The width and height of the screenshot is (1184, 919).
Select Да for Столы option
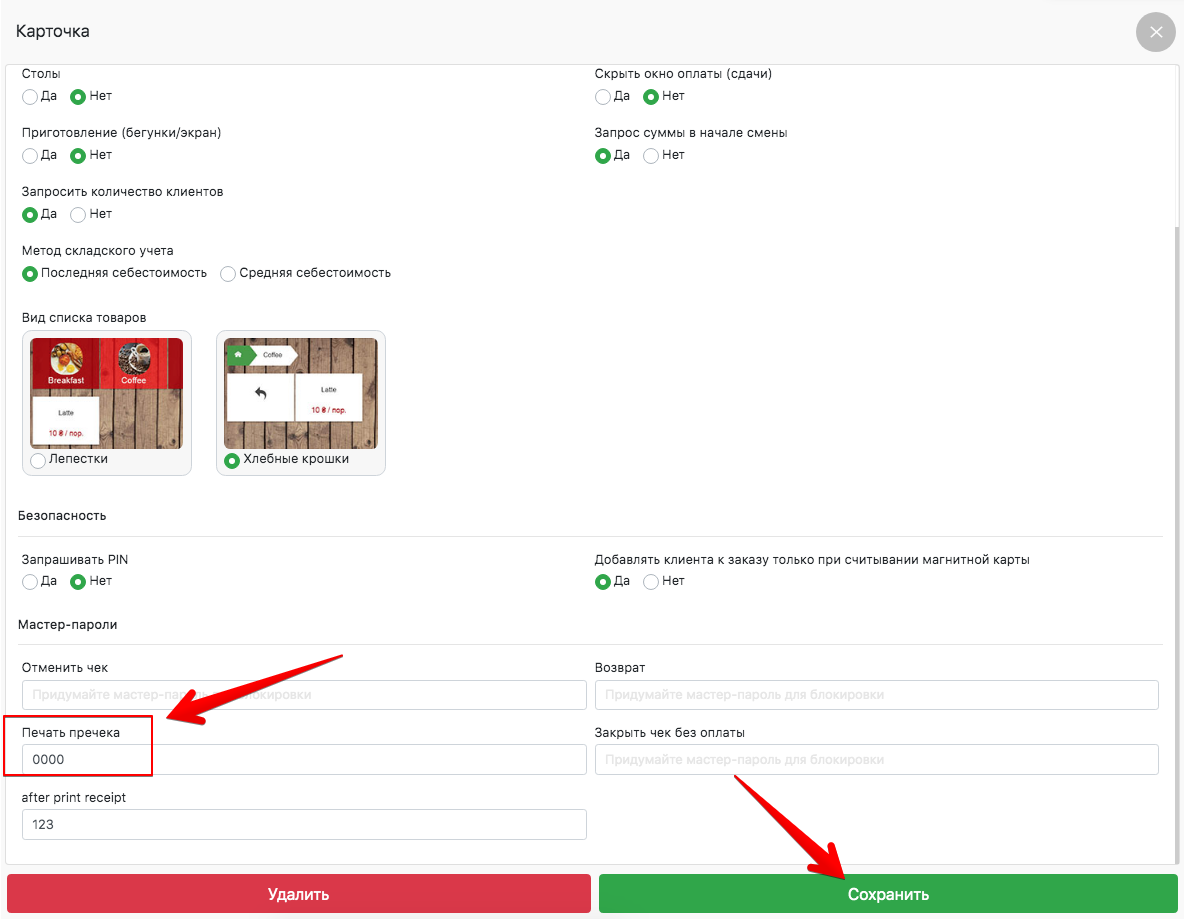(30, 97)
